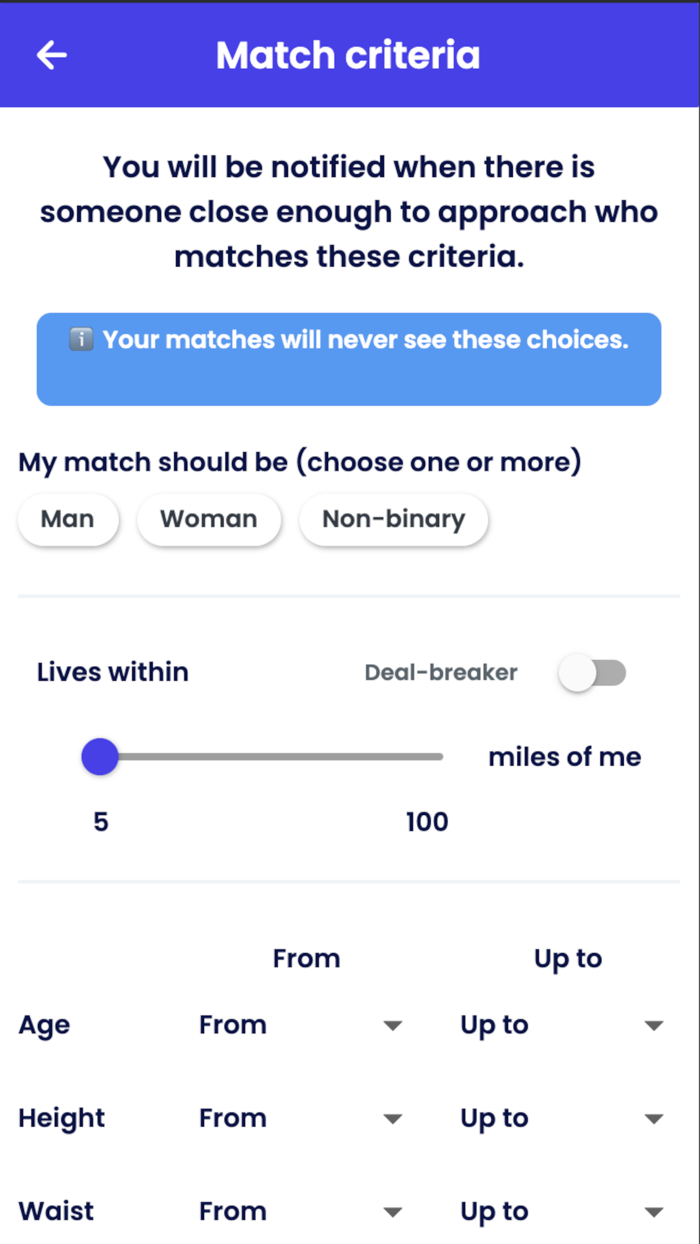
Task: Click the Height From dropdown arrow
Action: coord(393,1118)
